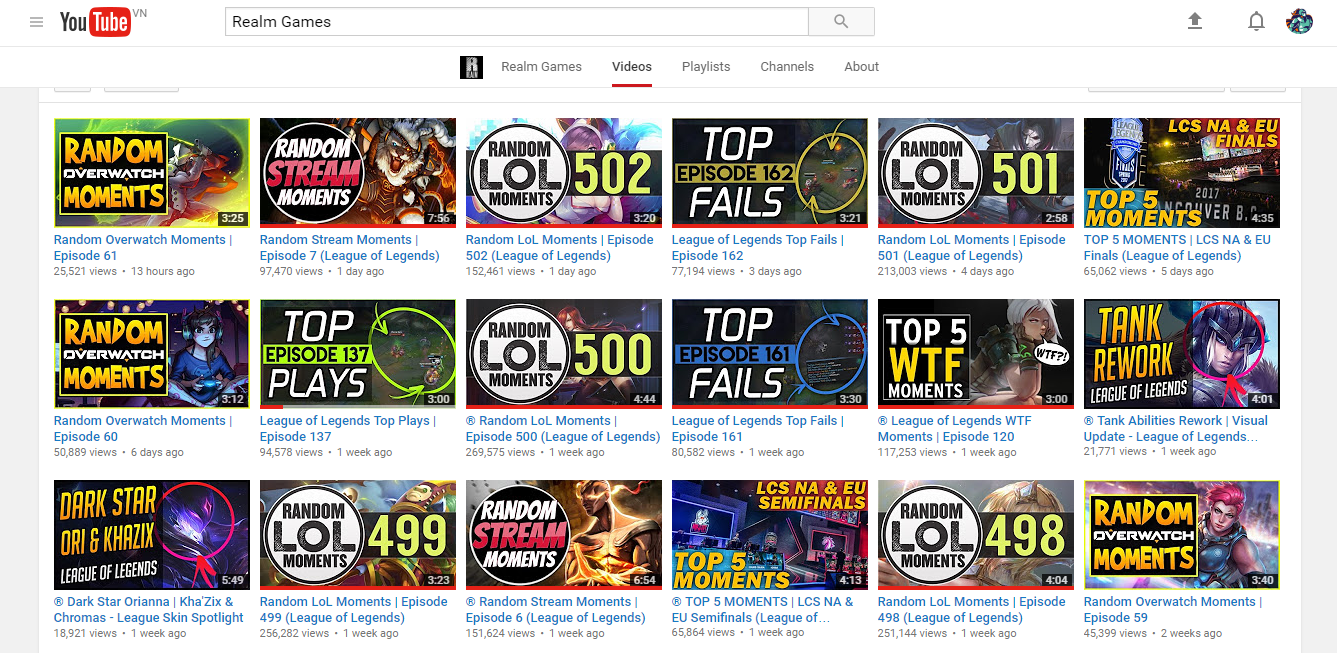The image size is (1341, 655).
Task: Open thumbnail of Random Overwatch Moments Episode 60
Action: coord(152,354)
